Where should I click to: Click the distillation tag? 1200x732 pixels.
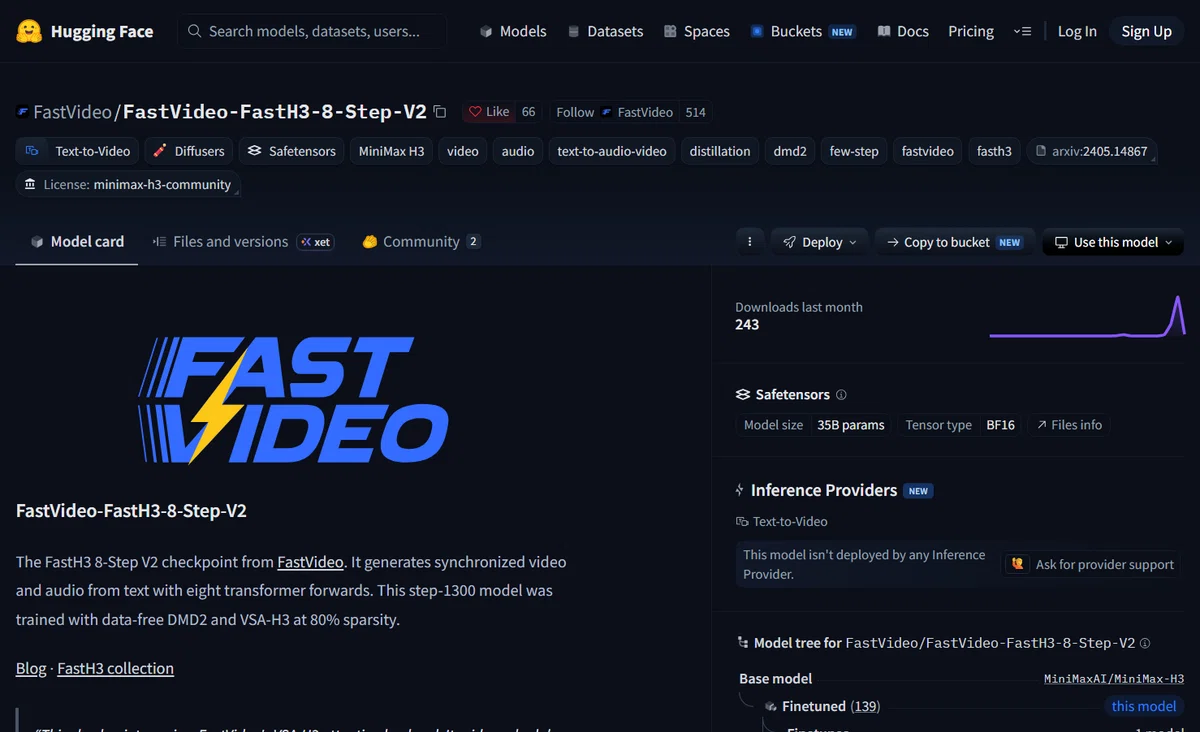(720, 151)
